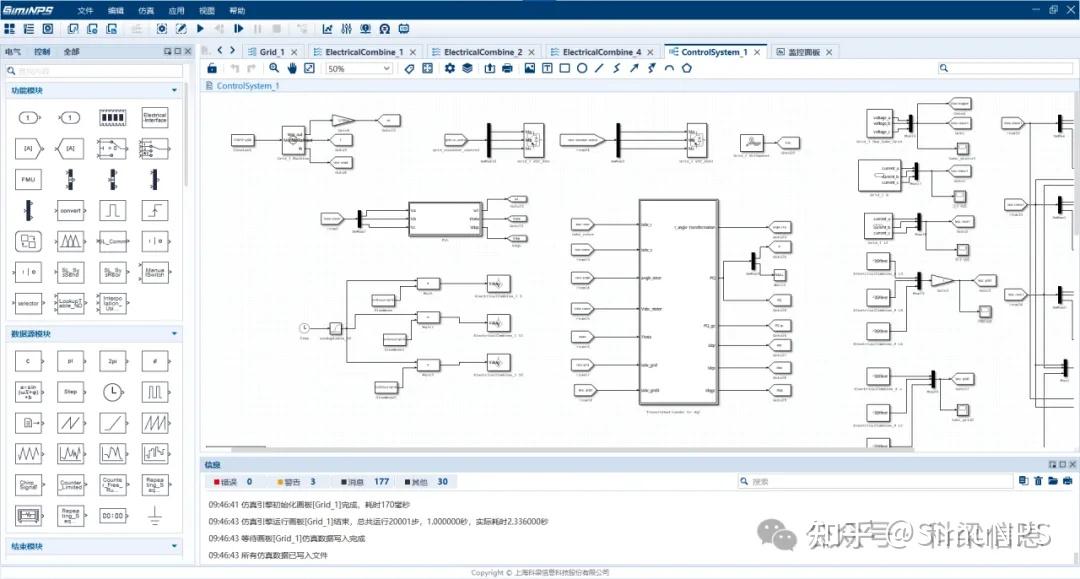Select the Rectangle drawing tool

pyautogui.click(x=562, y=68)
